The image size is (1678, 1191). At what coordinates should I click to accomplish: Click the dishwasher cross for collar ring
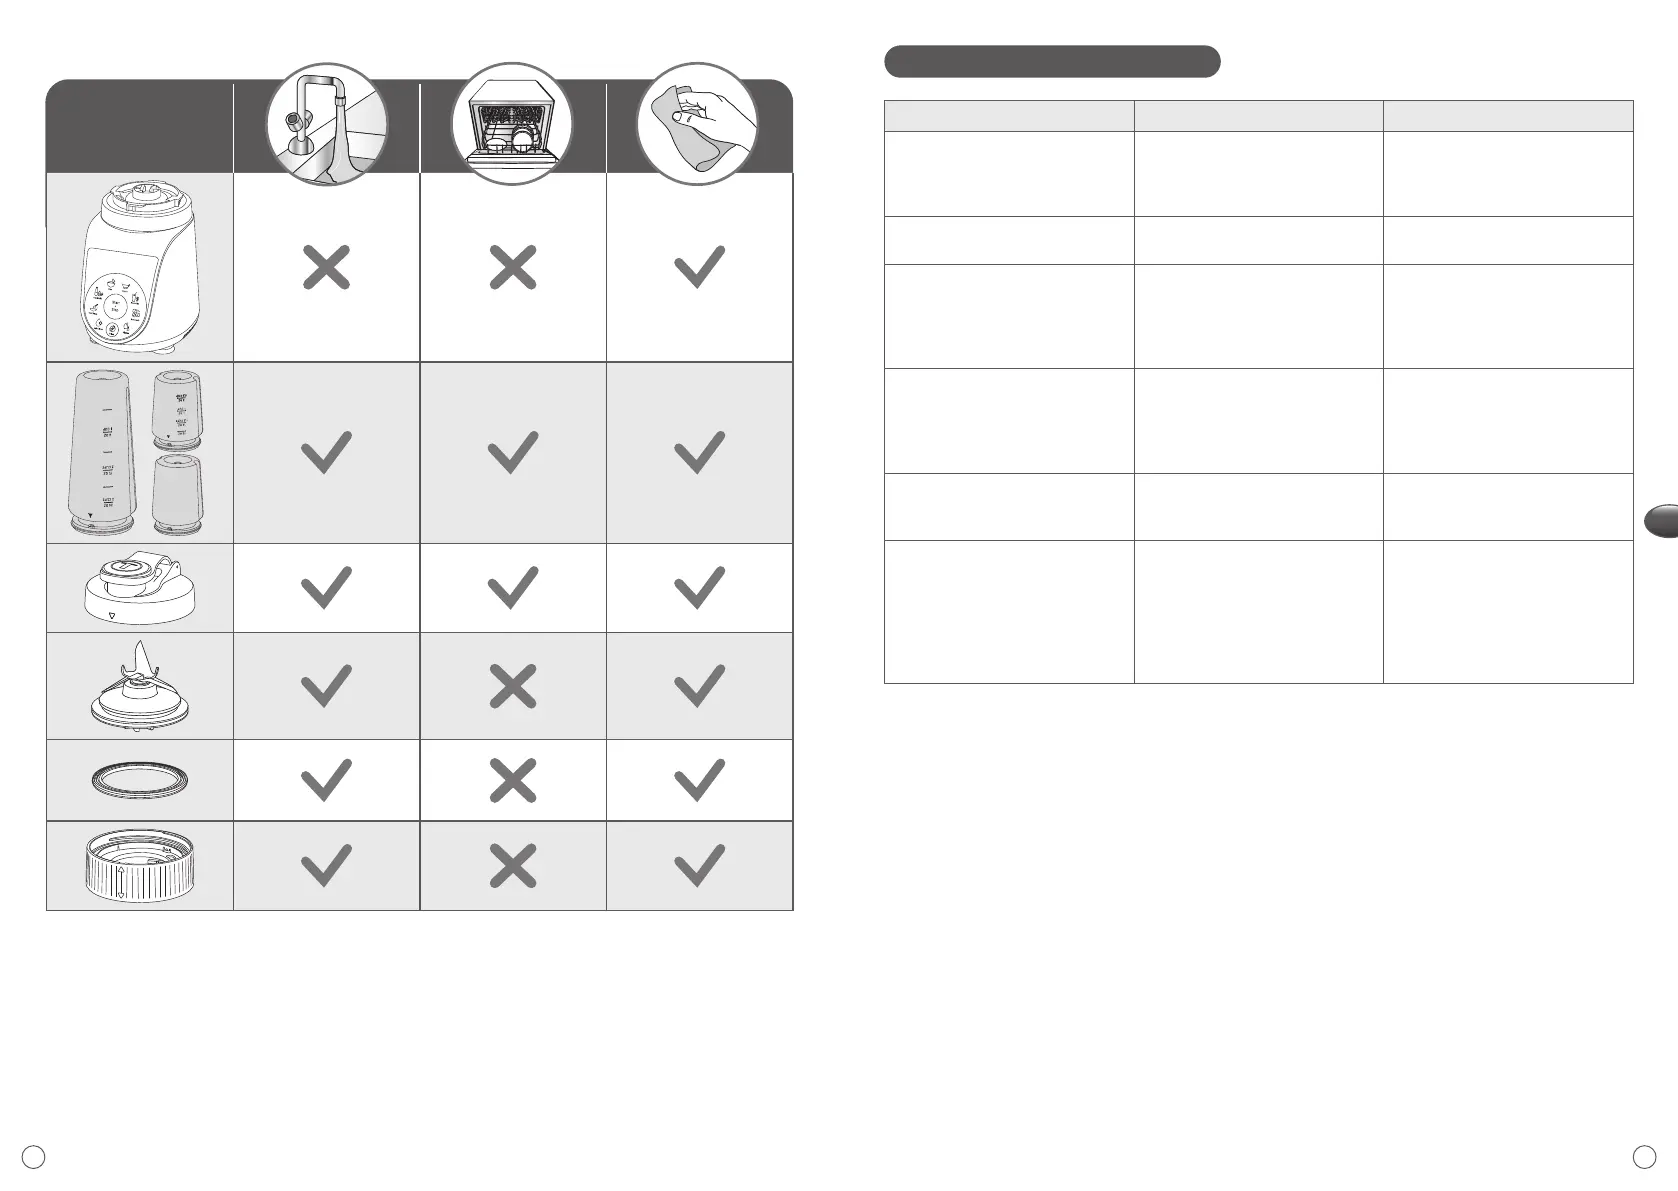(512, 866)
